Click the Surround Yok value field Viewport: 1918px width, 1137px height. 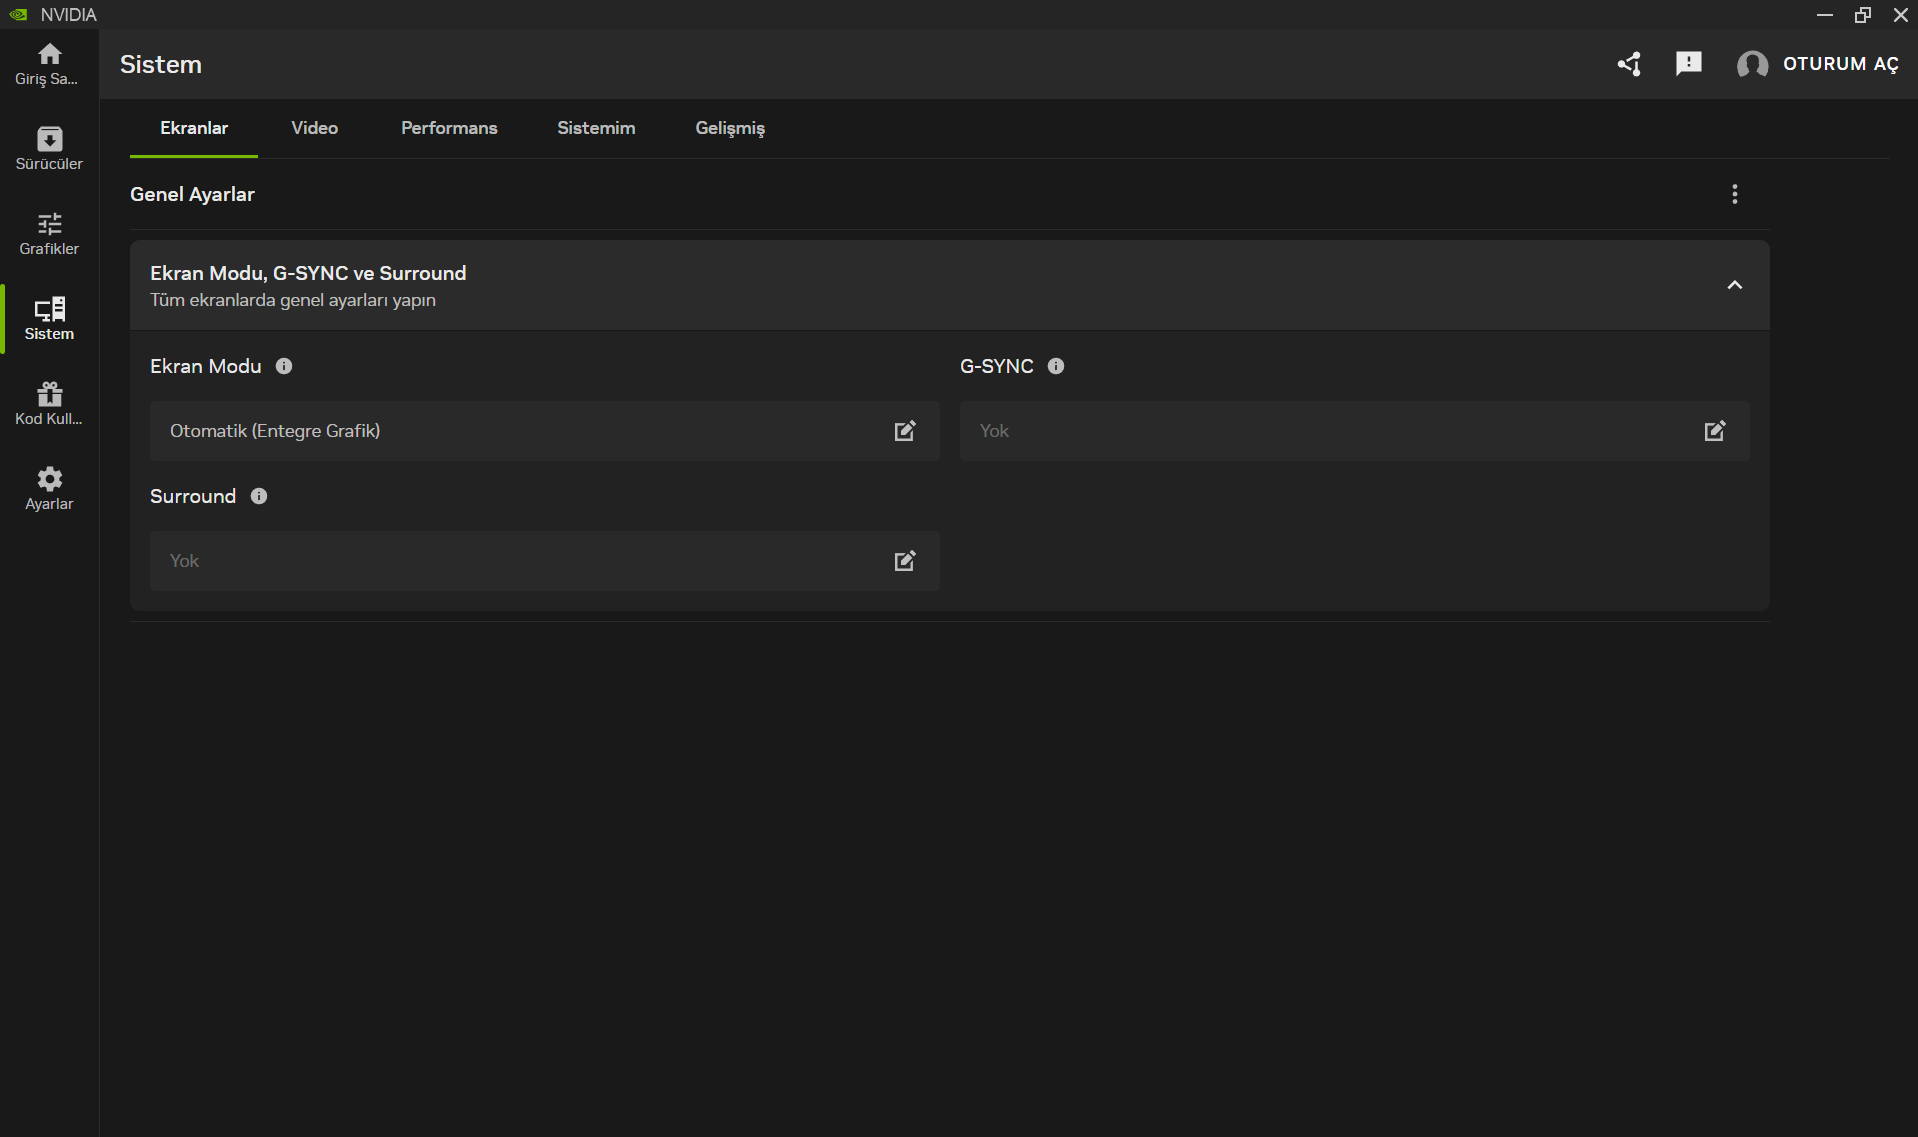[545, 561]
